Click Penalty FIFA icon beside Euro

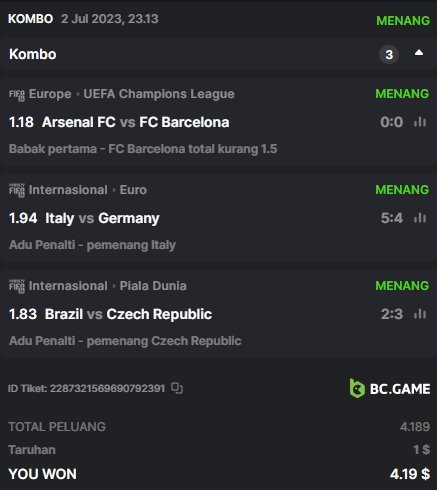click(x=17, y=190)
